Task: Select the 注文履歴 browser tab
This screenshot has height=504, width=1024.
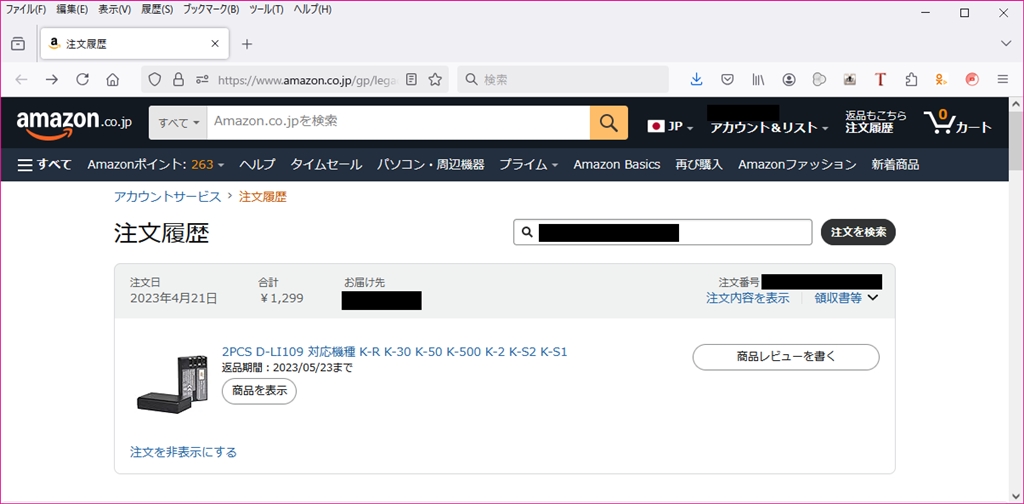Action: [x=135, y=44]
